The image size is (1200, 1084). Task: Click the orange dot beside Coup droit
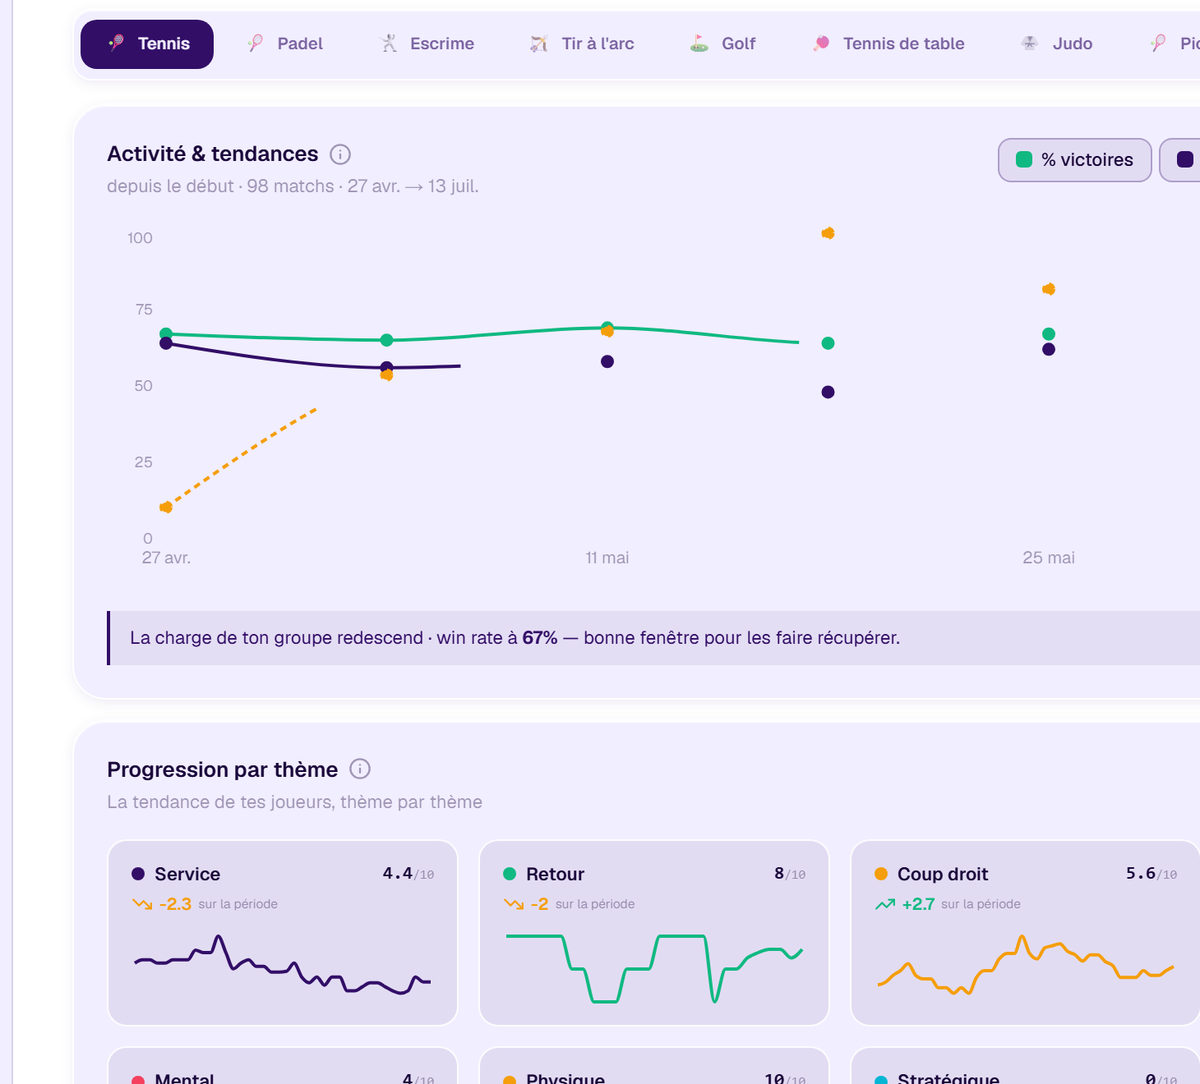tap(881, 874)
